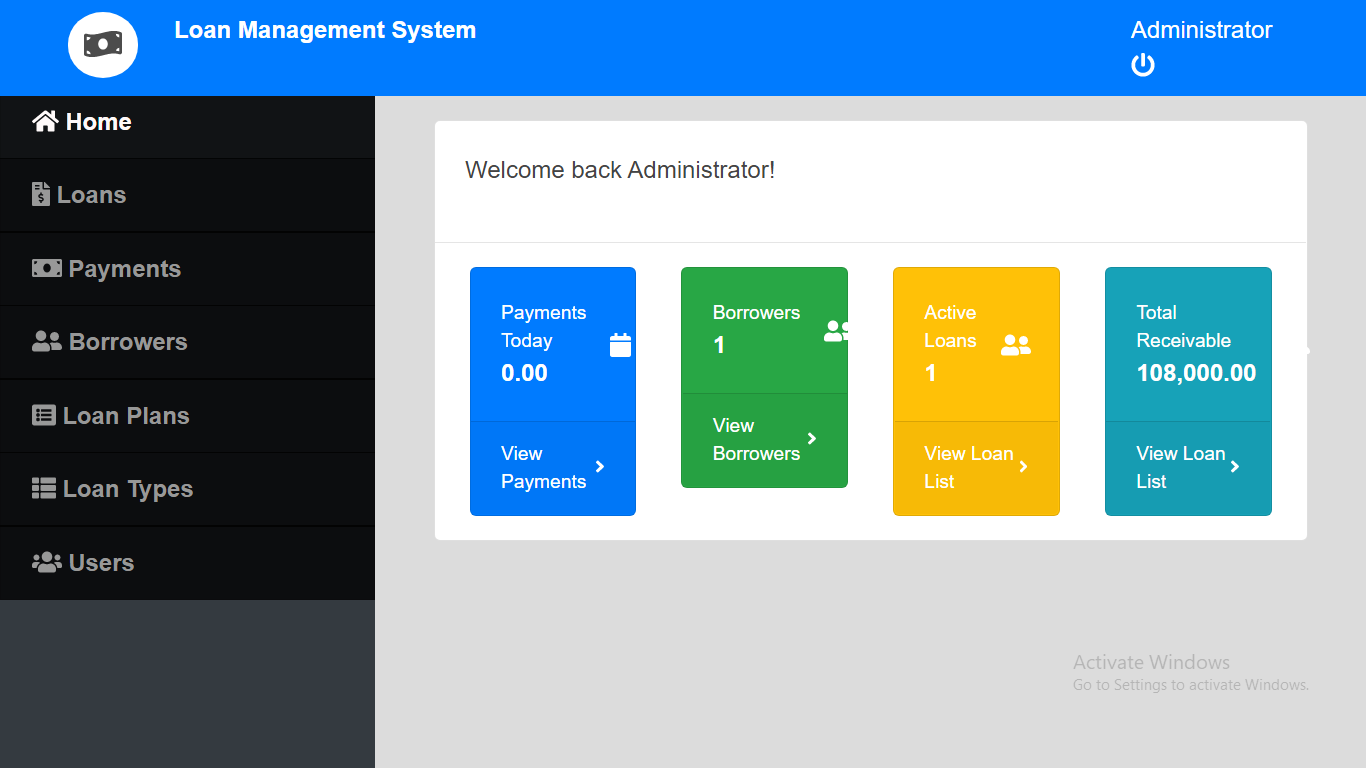Open Payments using its sidebar icon
This screenshot has height=768, width=1366.
click(44, 268)
